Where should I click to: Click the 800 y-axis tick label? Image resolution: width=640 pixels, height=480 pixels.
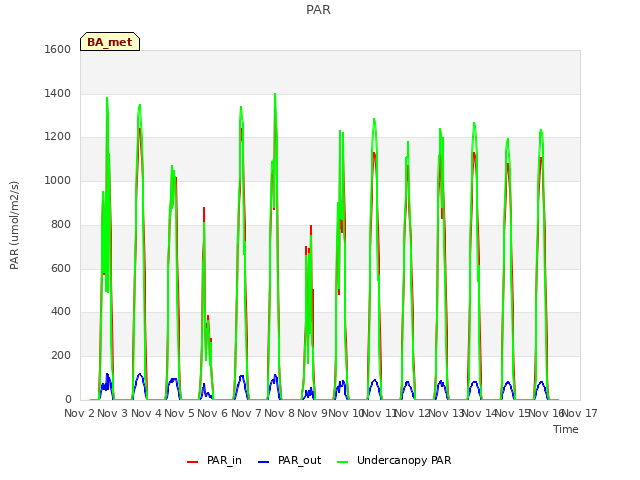pos(61,224)
